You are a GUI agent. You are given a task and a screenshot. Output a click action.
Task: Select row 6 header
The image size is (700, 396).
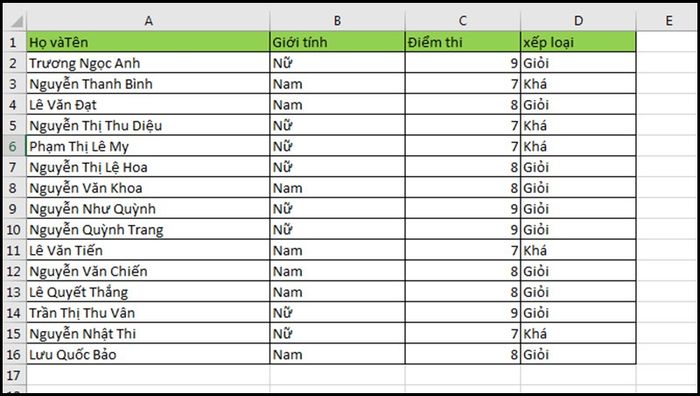click(13, 146)
